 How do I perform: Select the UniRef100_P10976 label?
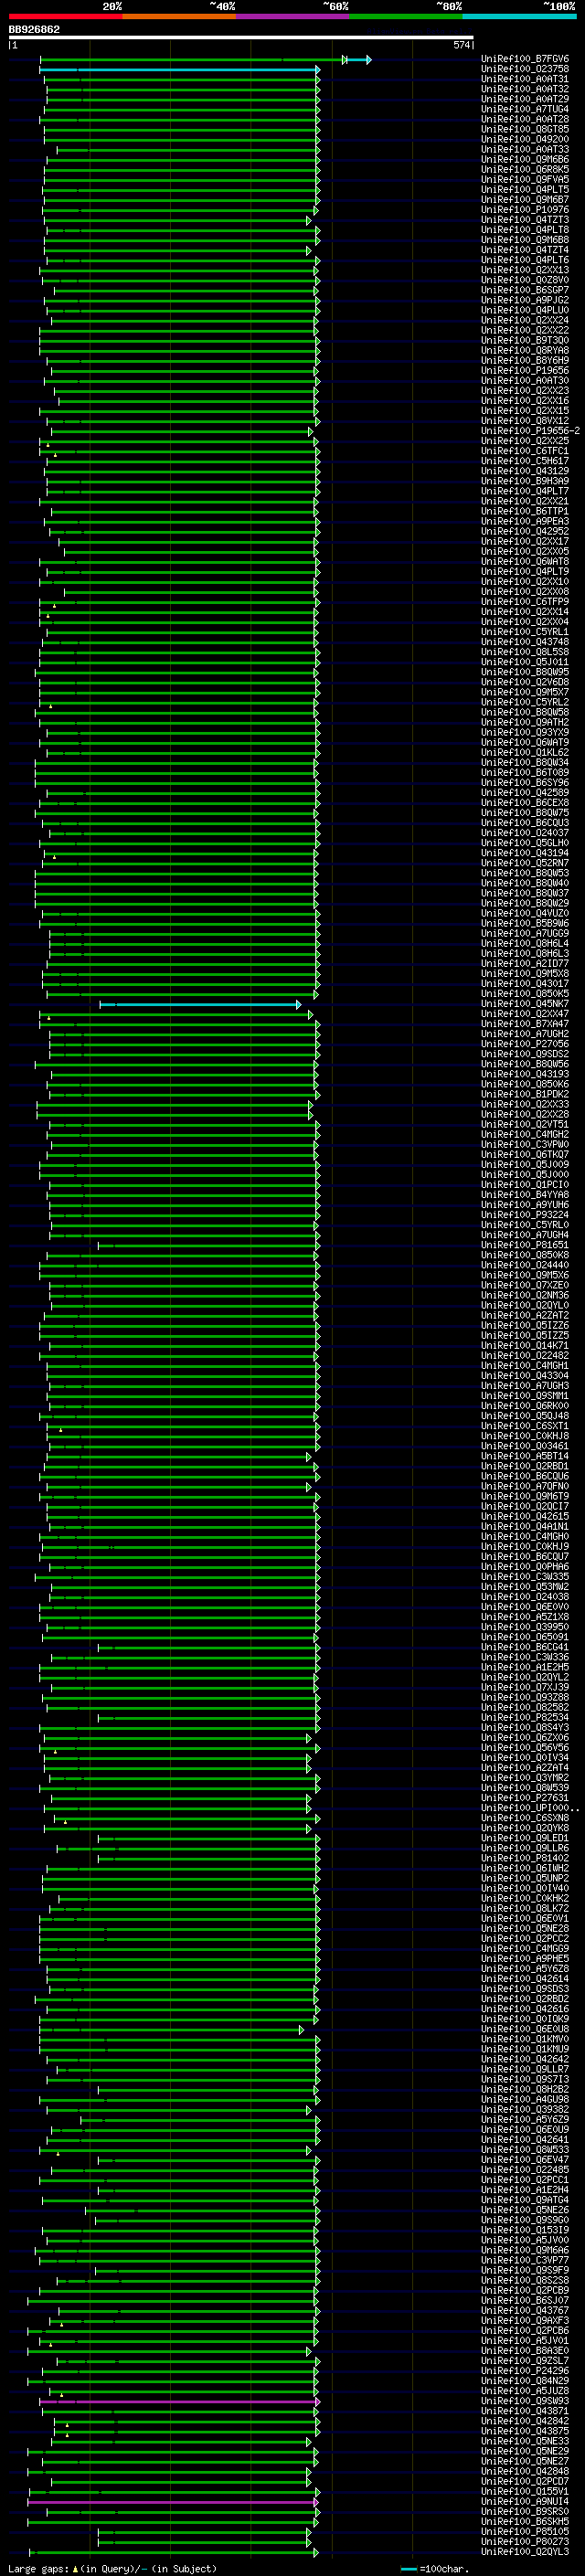(x=524, y=210)
